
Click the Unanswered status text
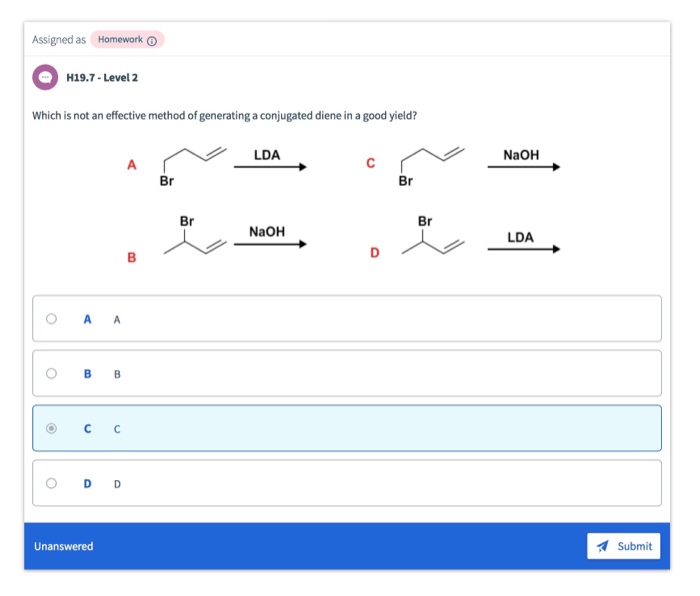(64, 546)
